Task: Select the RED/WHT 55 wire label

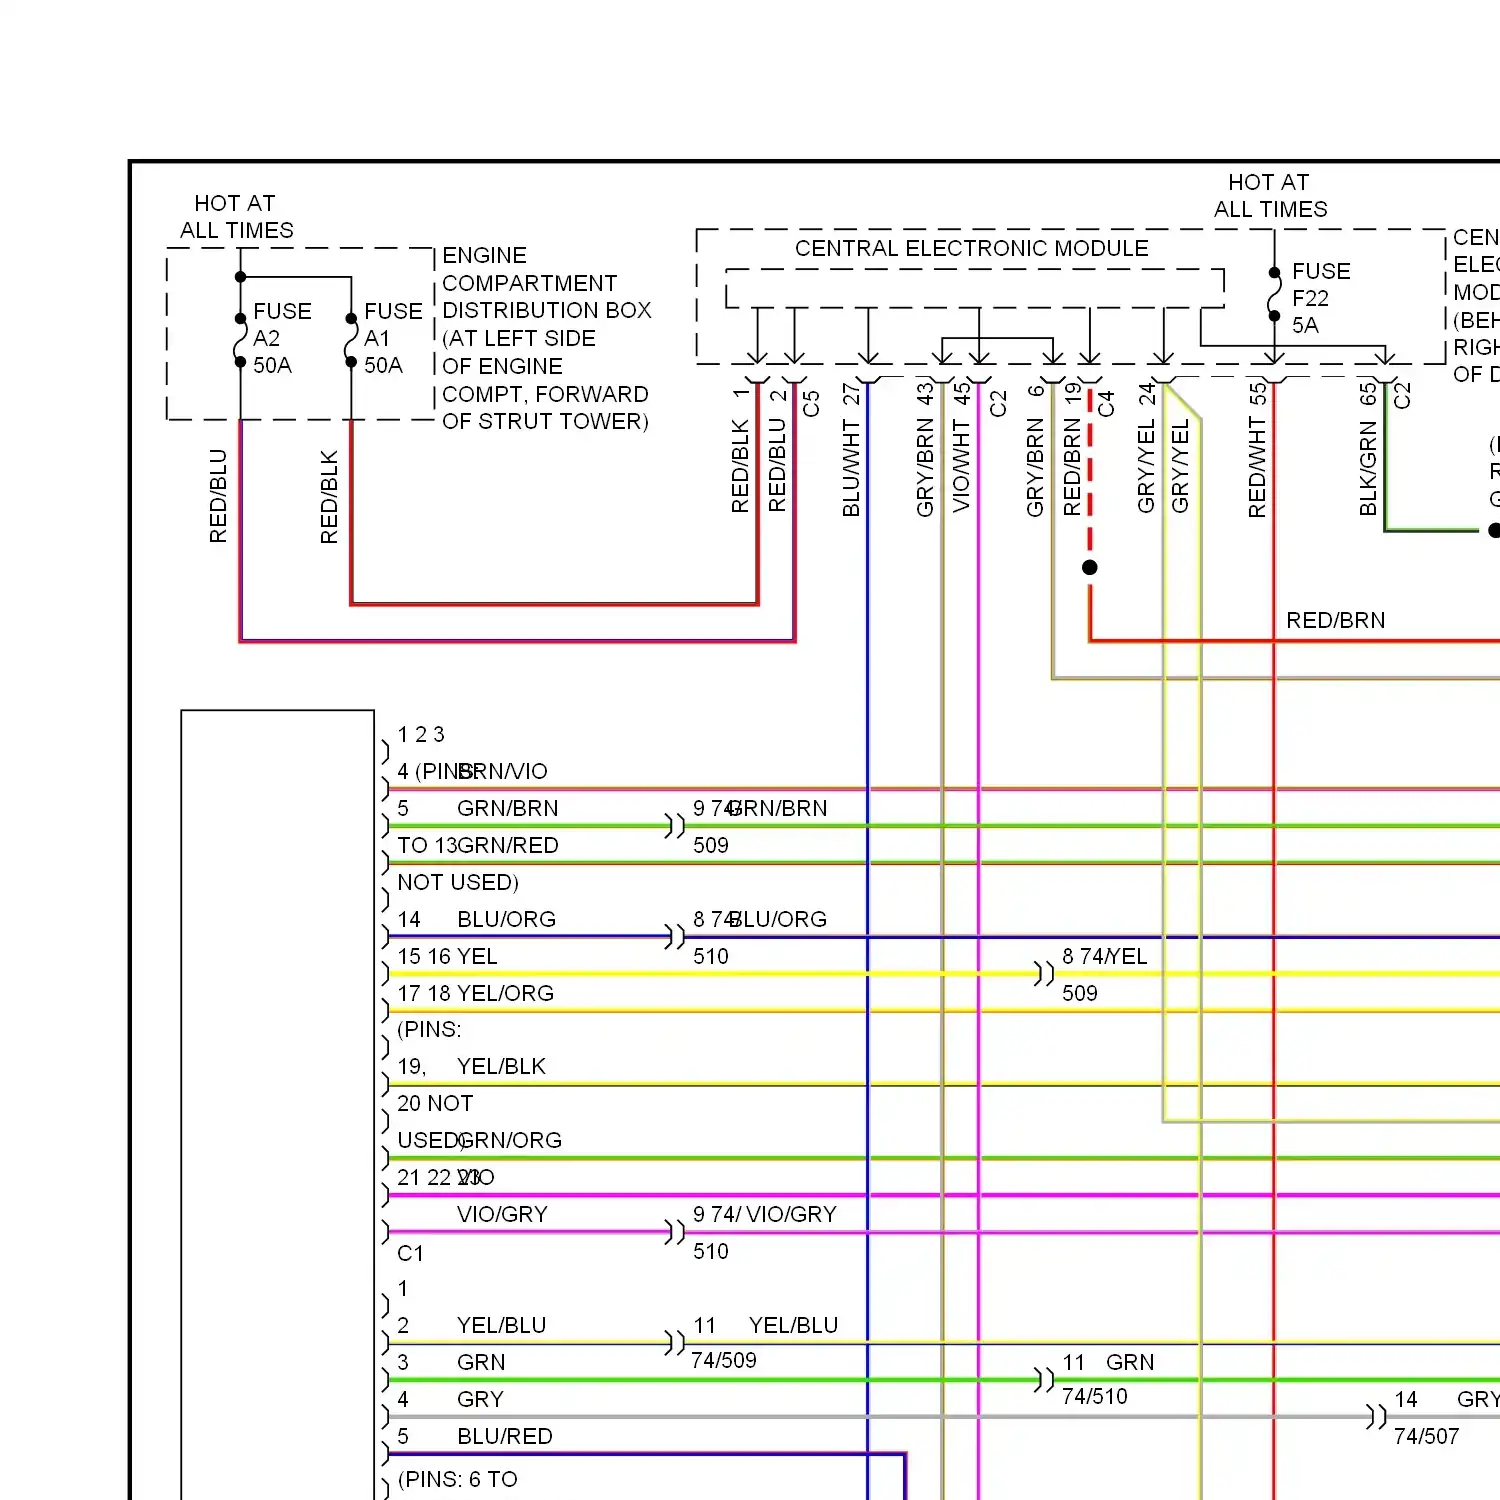Action: 1257,450
